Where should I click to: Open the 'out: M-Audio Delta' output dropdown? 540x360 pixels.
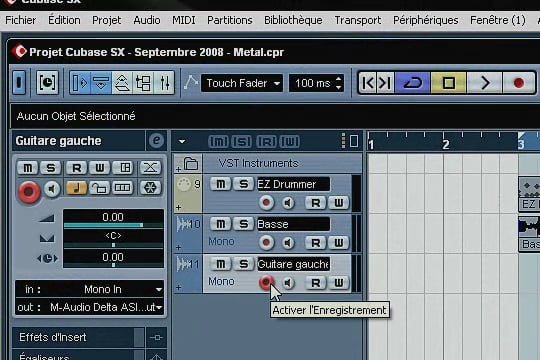point(90,307)
